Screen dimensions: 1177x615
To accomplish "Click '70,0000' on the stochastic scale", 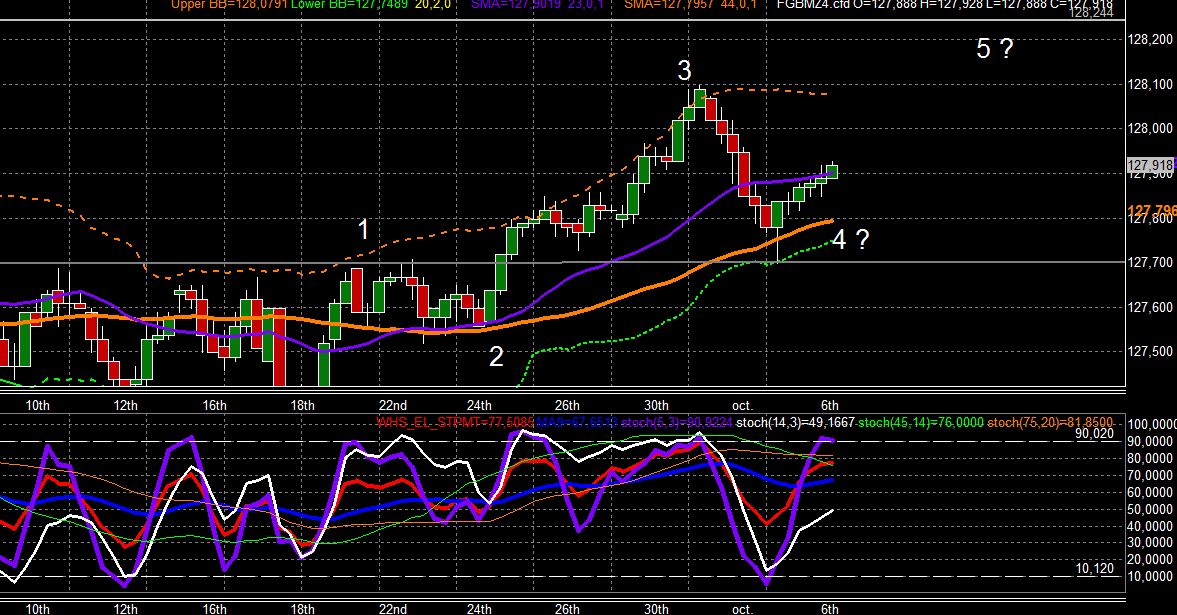I will (x=1151, y=475).
